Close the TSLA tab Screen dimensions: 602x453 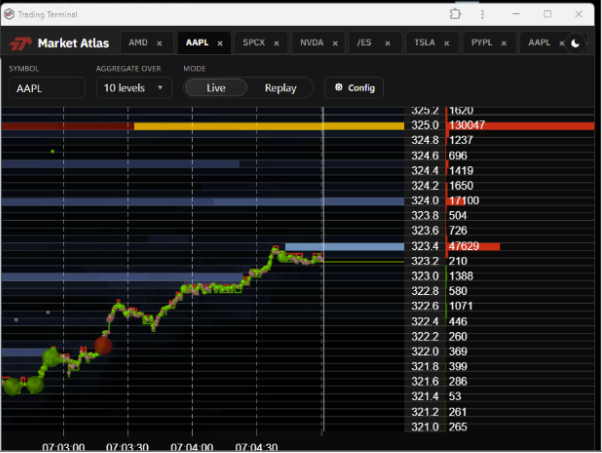tap(447, 43)
